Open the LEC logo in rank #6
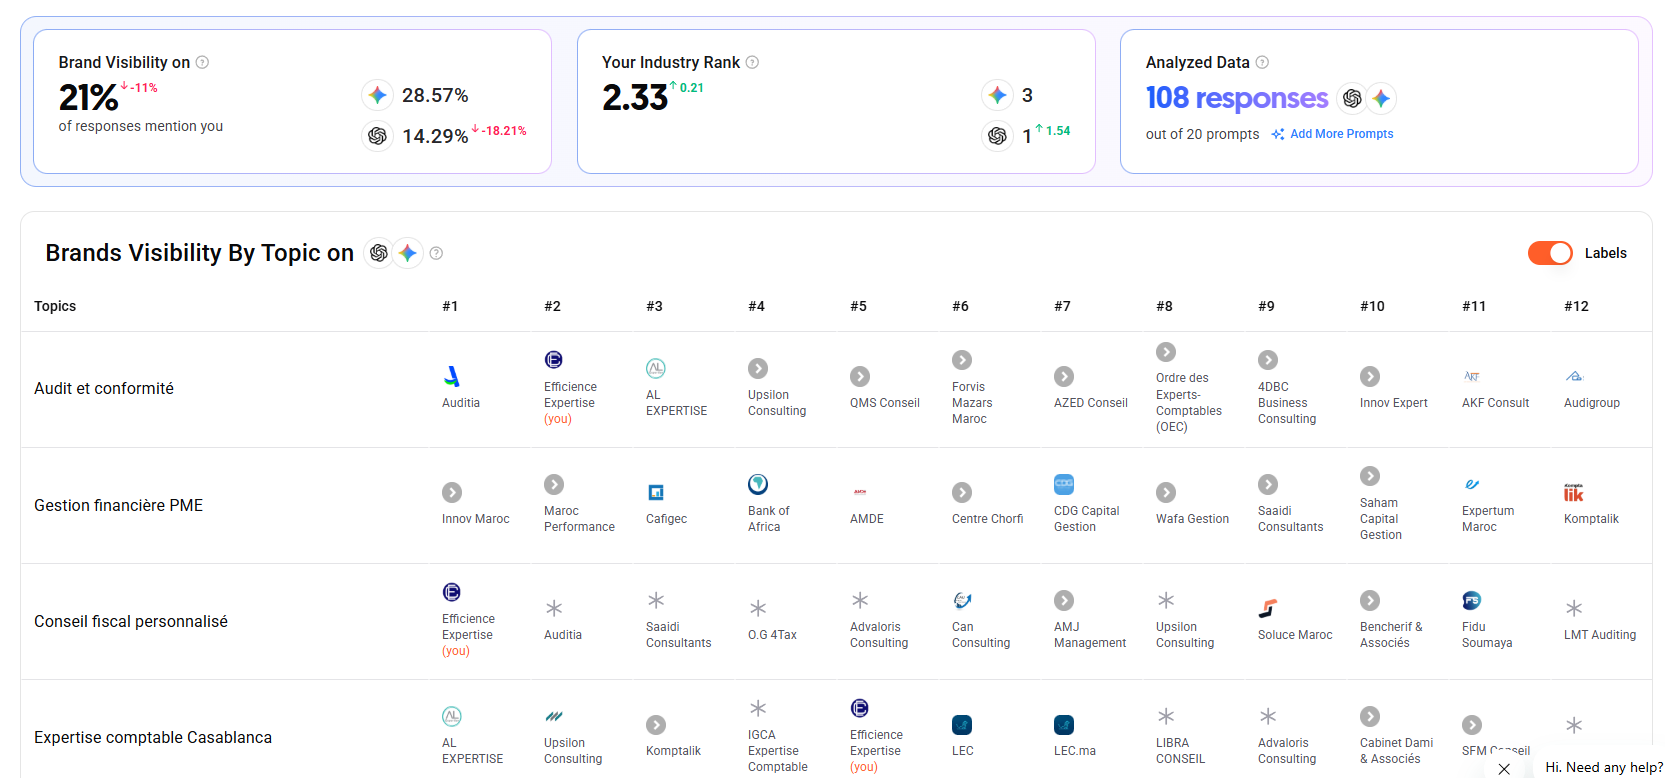The image size is (1665, 778). [x=962, y=724]
